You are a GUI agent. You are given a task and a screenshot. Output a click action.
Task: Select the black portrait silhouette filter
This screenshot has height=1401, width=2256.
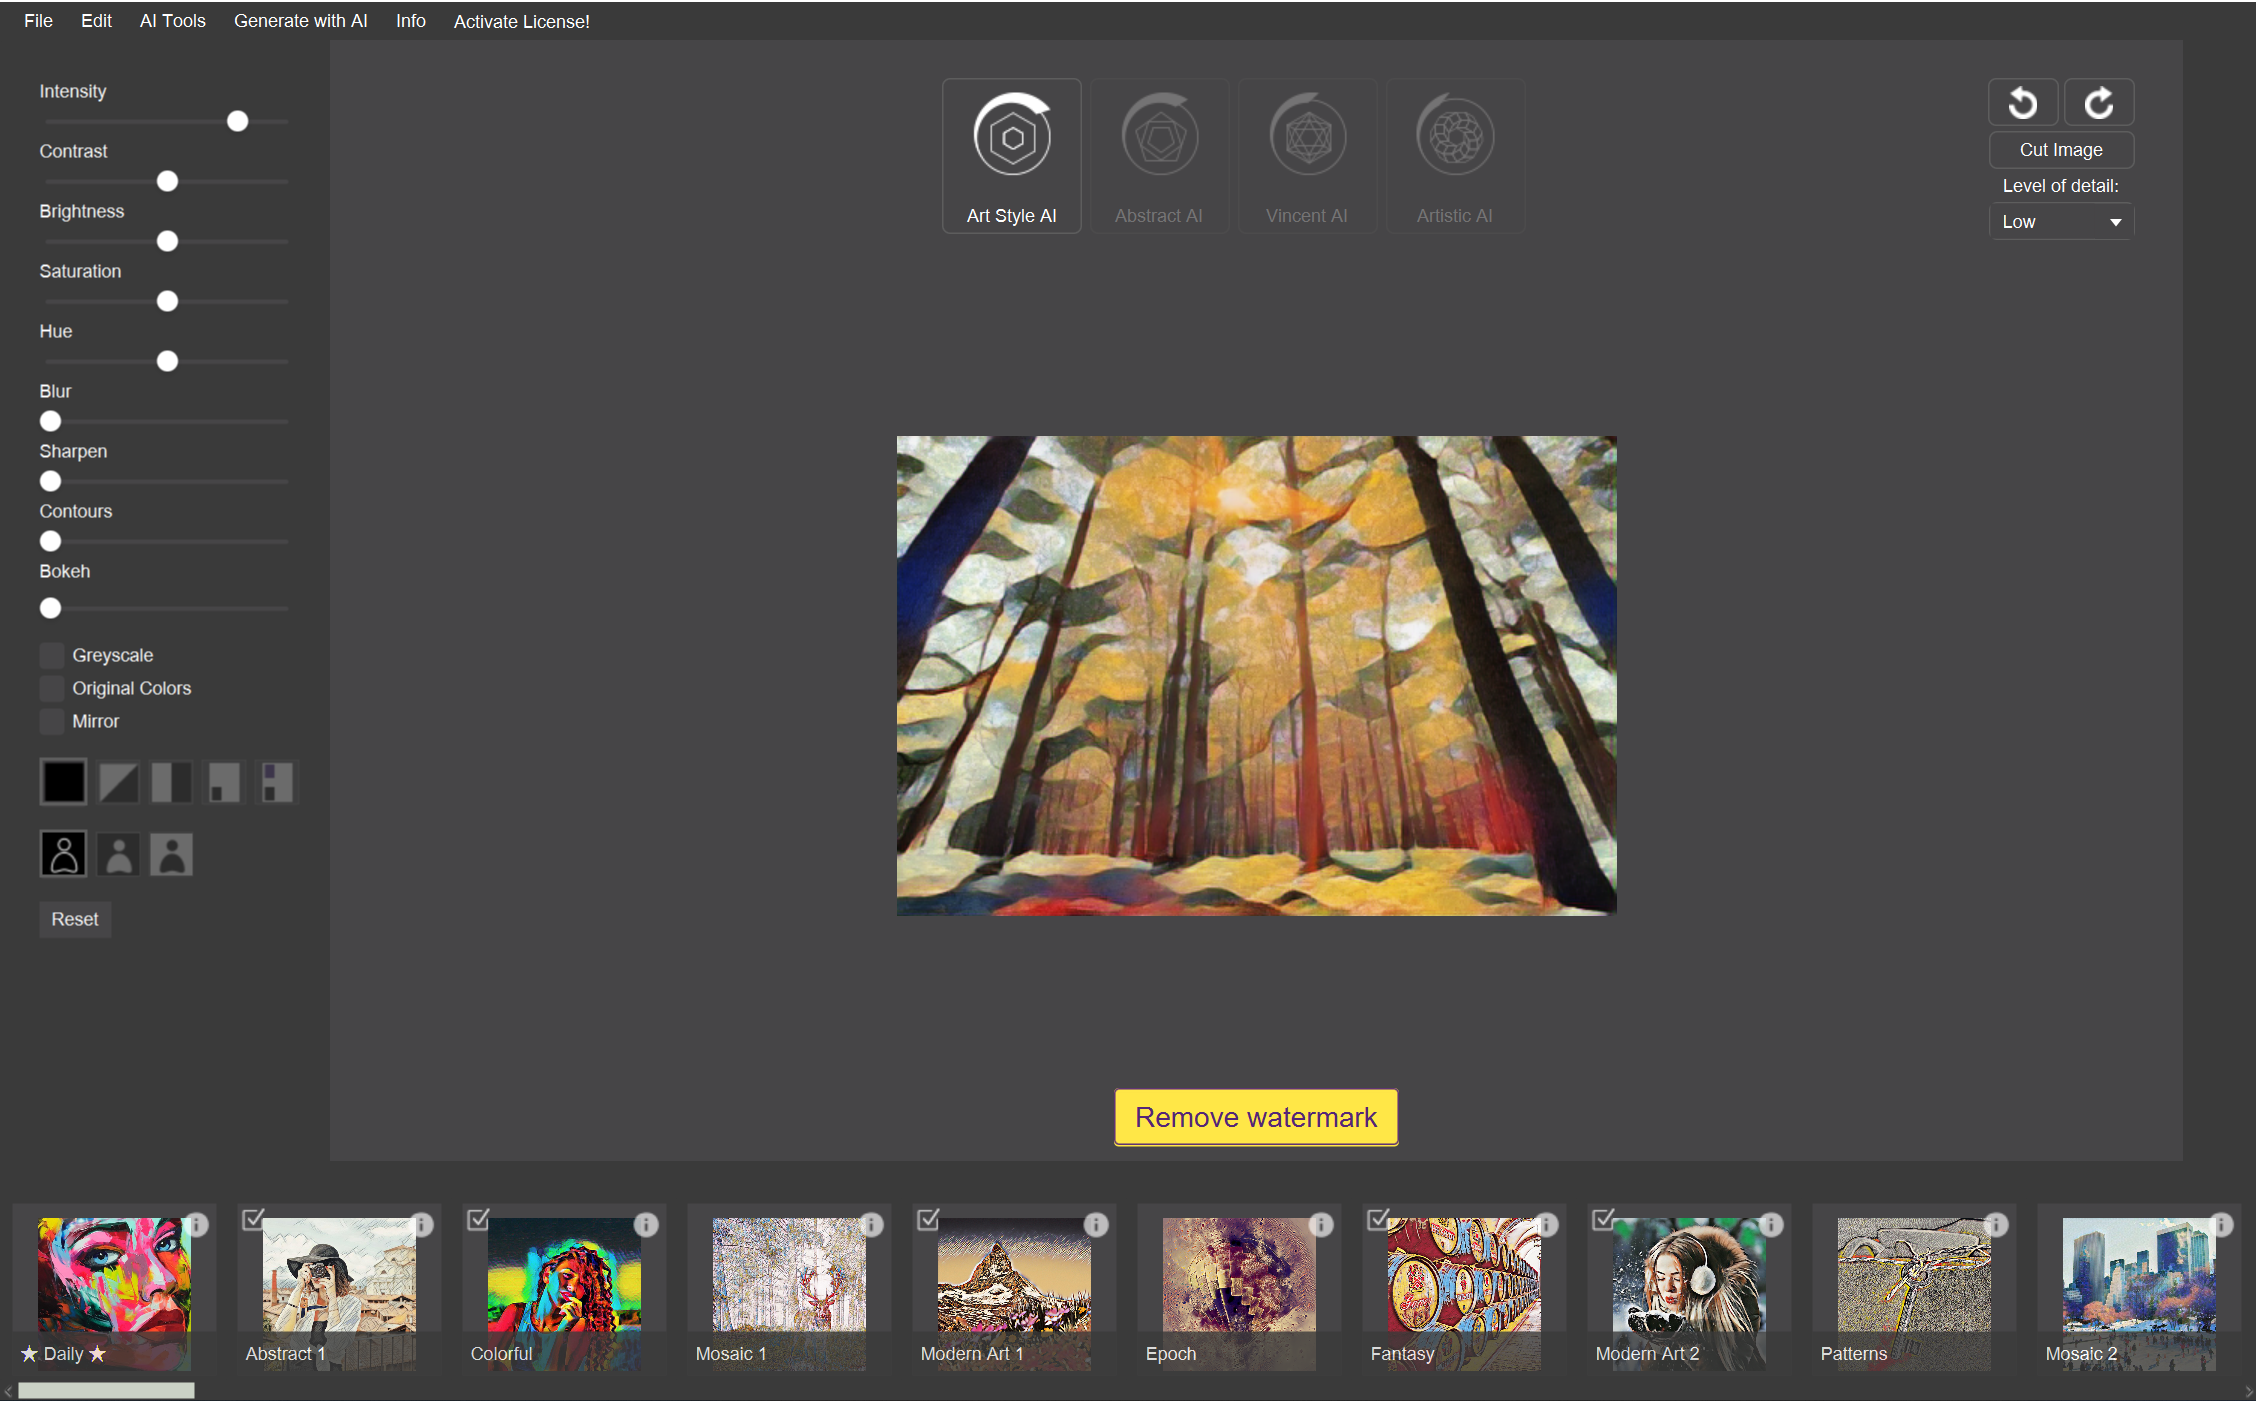pos(63,855)
